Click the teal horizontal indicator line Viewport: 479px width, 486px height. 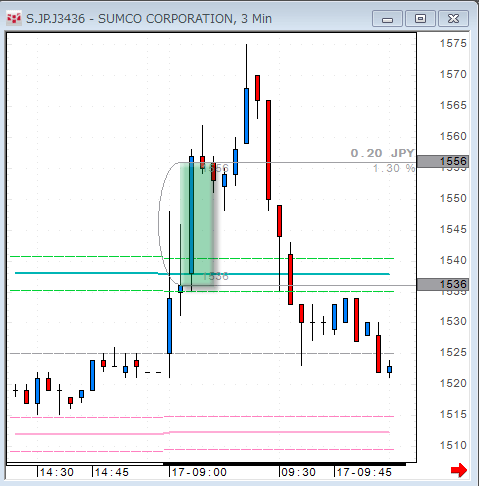tap(202, 274)
